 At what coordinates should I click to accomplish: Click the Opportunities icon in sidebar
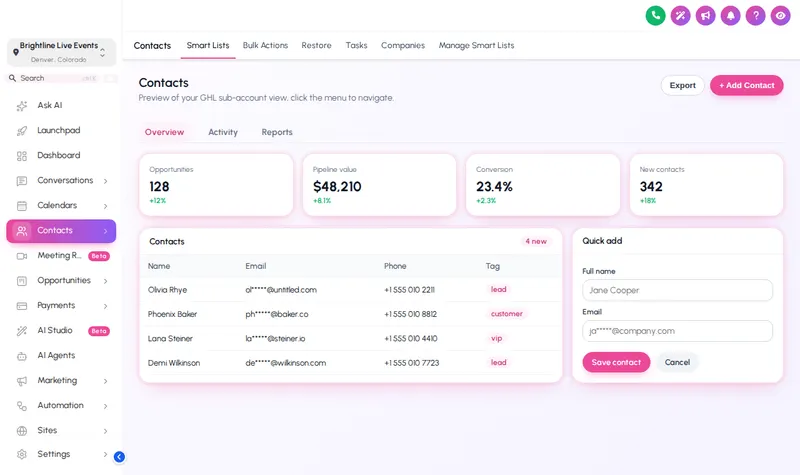[21, 281]
